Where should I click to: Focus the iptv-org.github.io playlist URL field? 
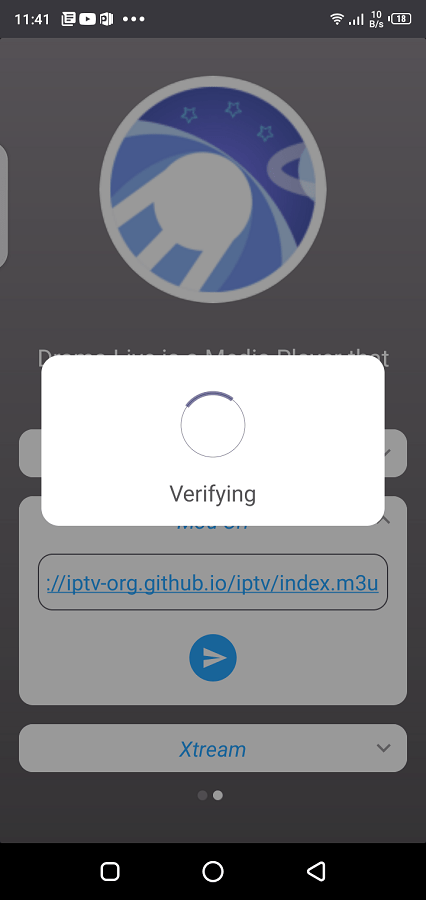213,582
